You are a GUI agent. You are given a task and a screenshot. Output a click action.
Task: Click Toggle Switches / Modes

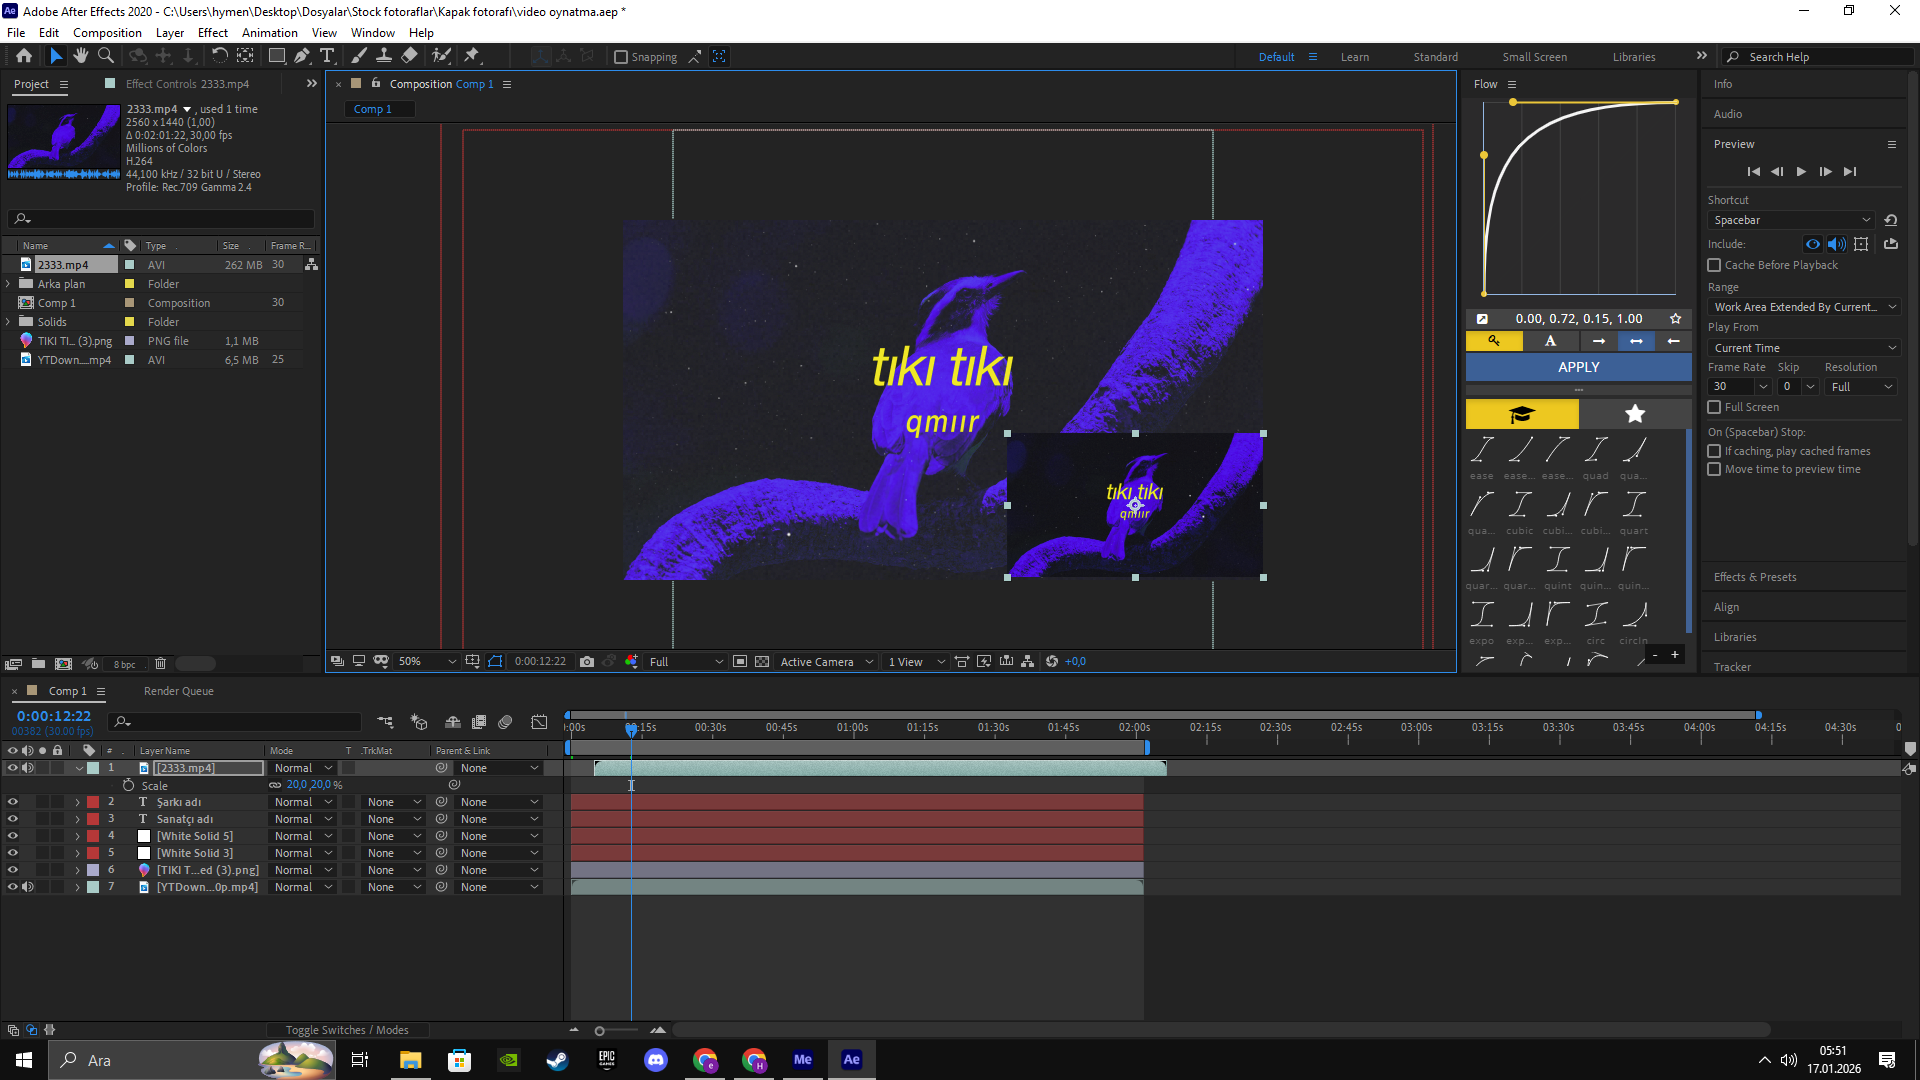click(347, 1030)
